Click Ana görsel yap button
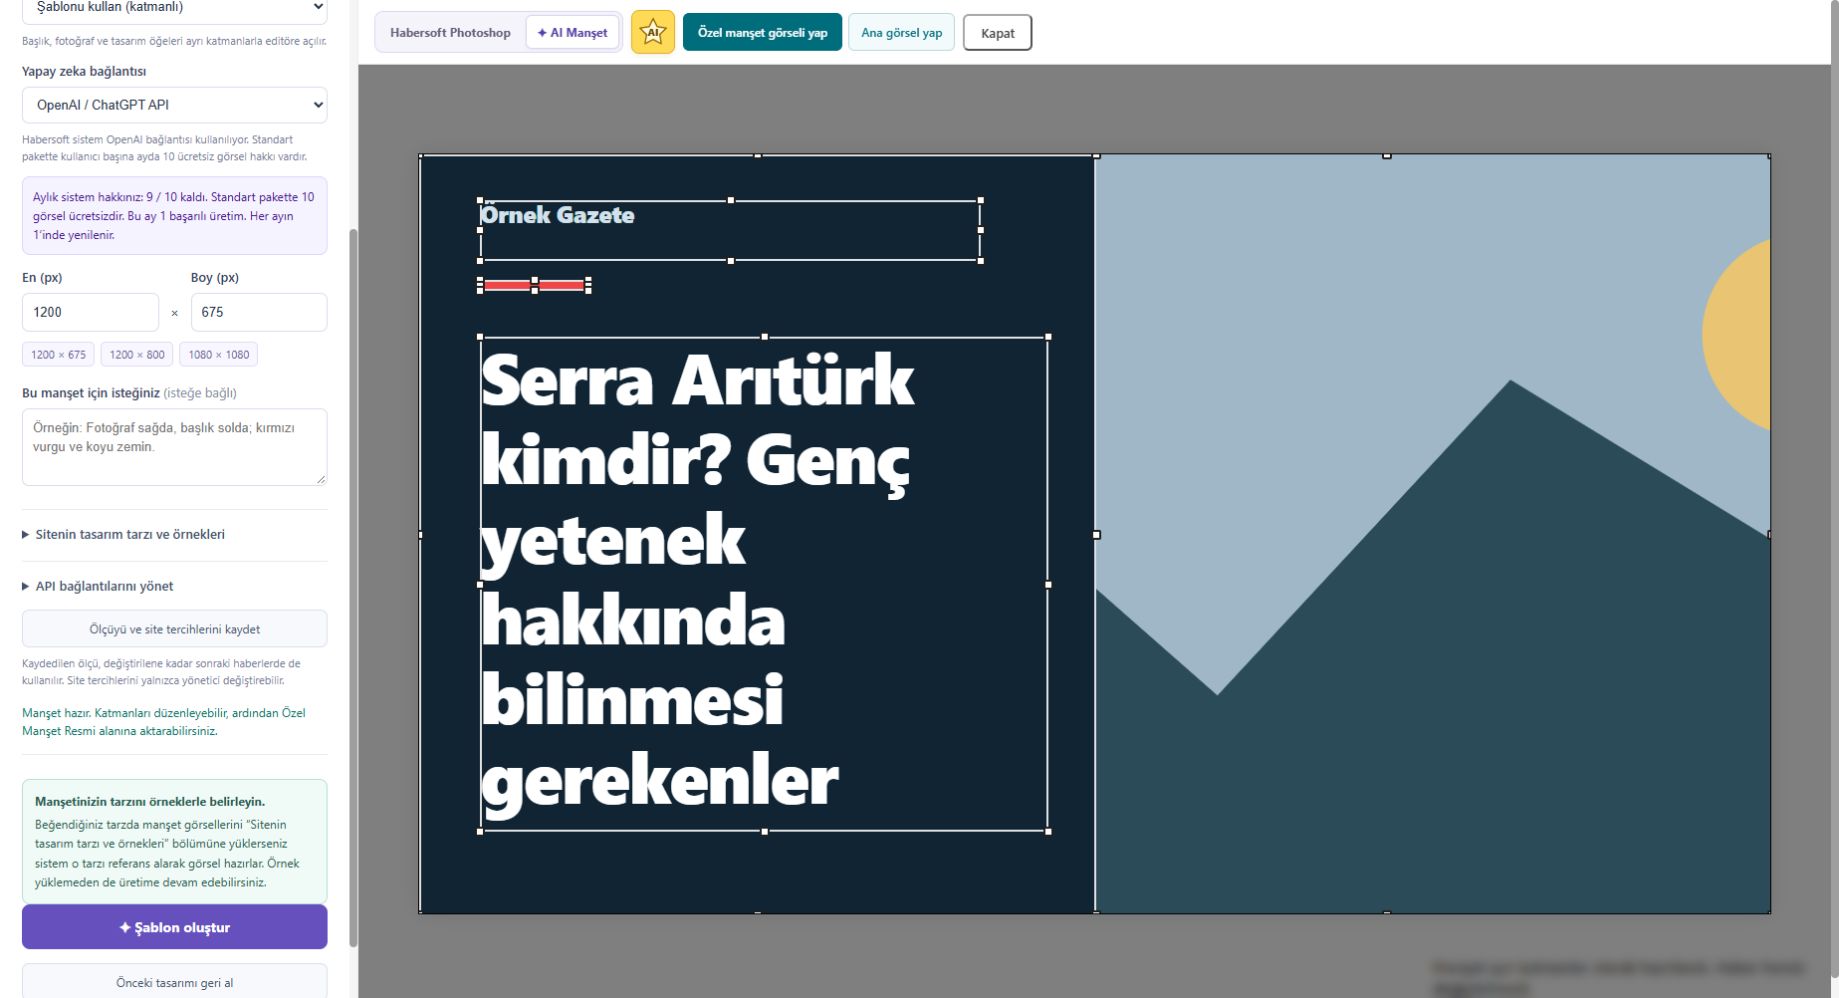Screen dimensions: 1839x998 (901, 32)
